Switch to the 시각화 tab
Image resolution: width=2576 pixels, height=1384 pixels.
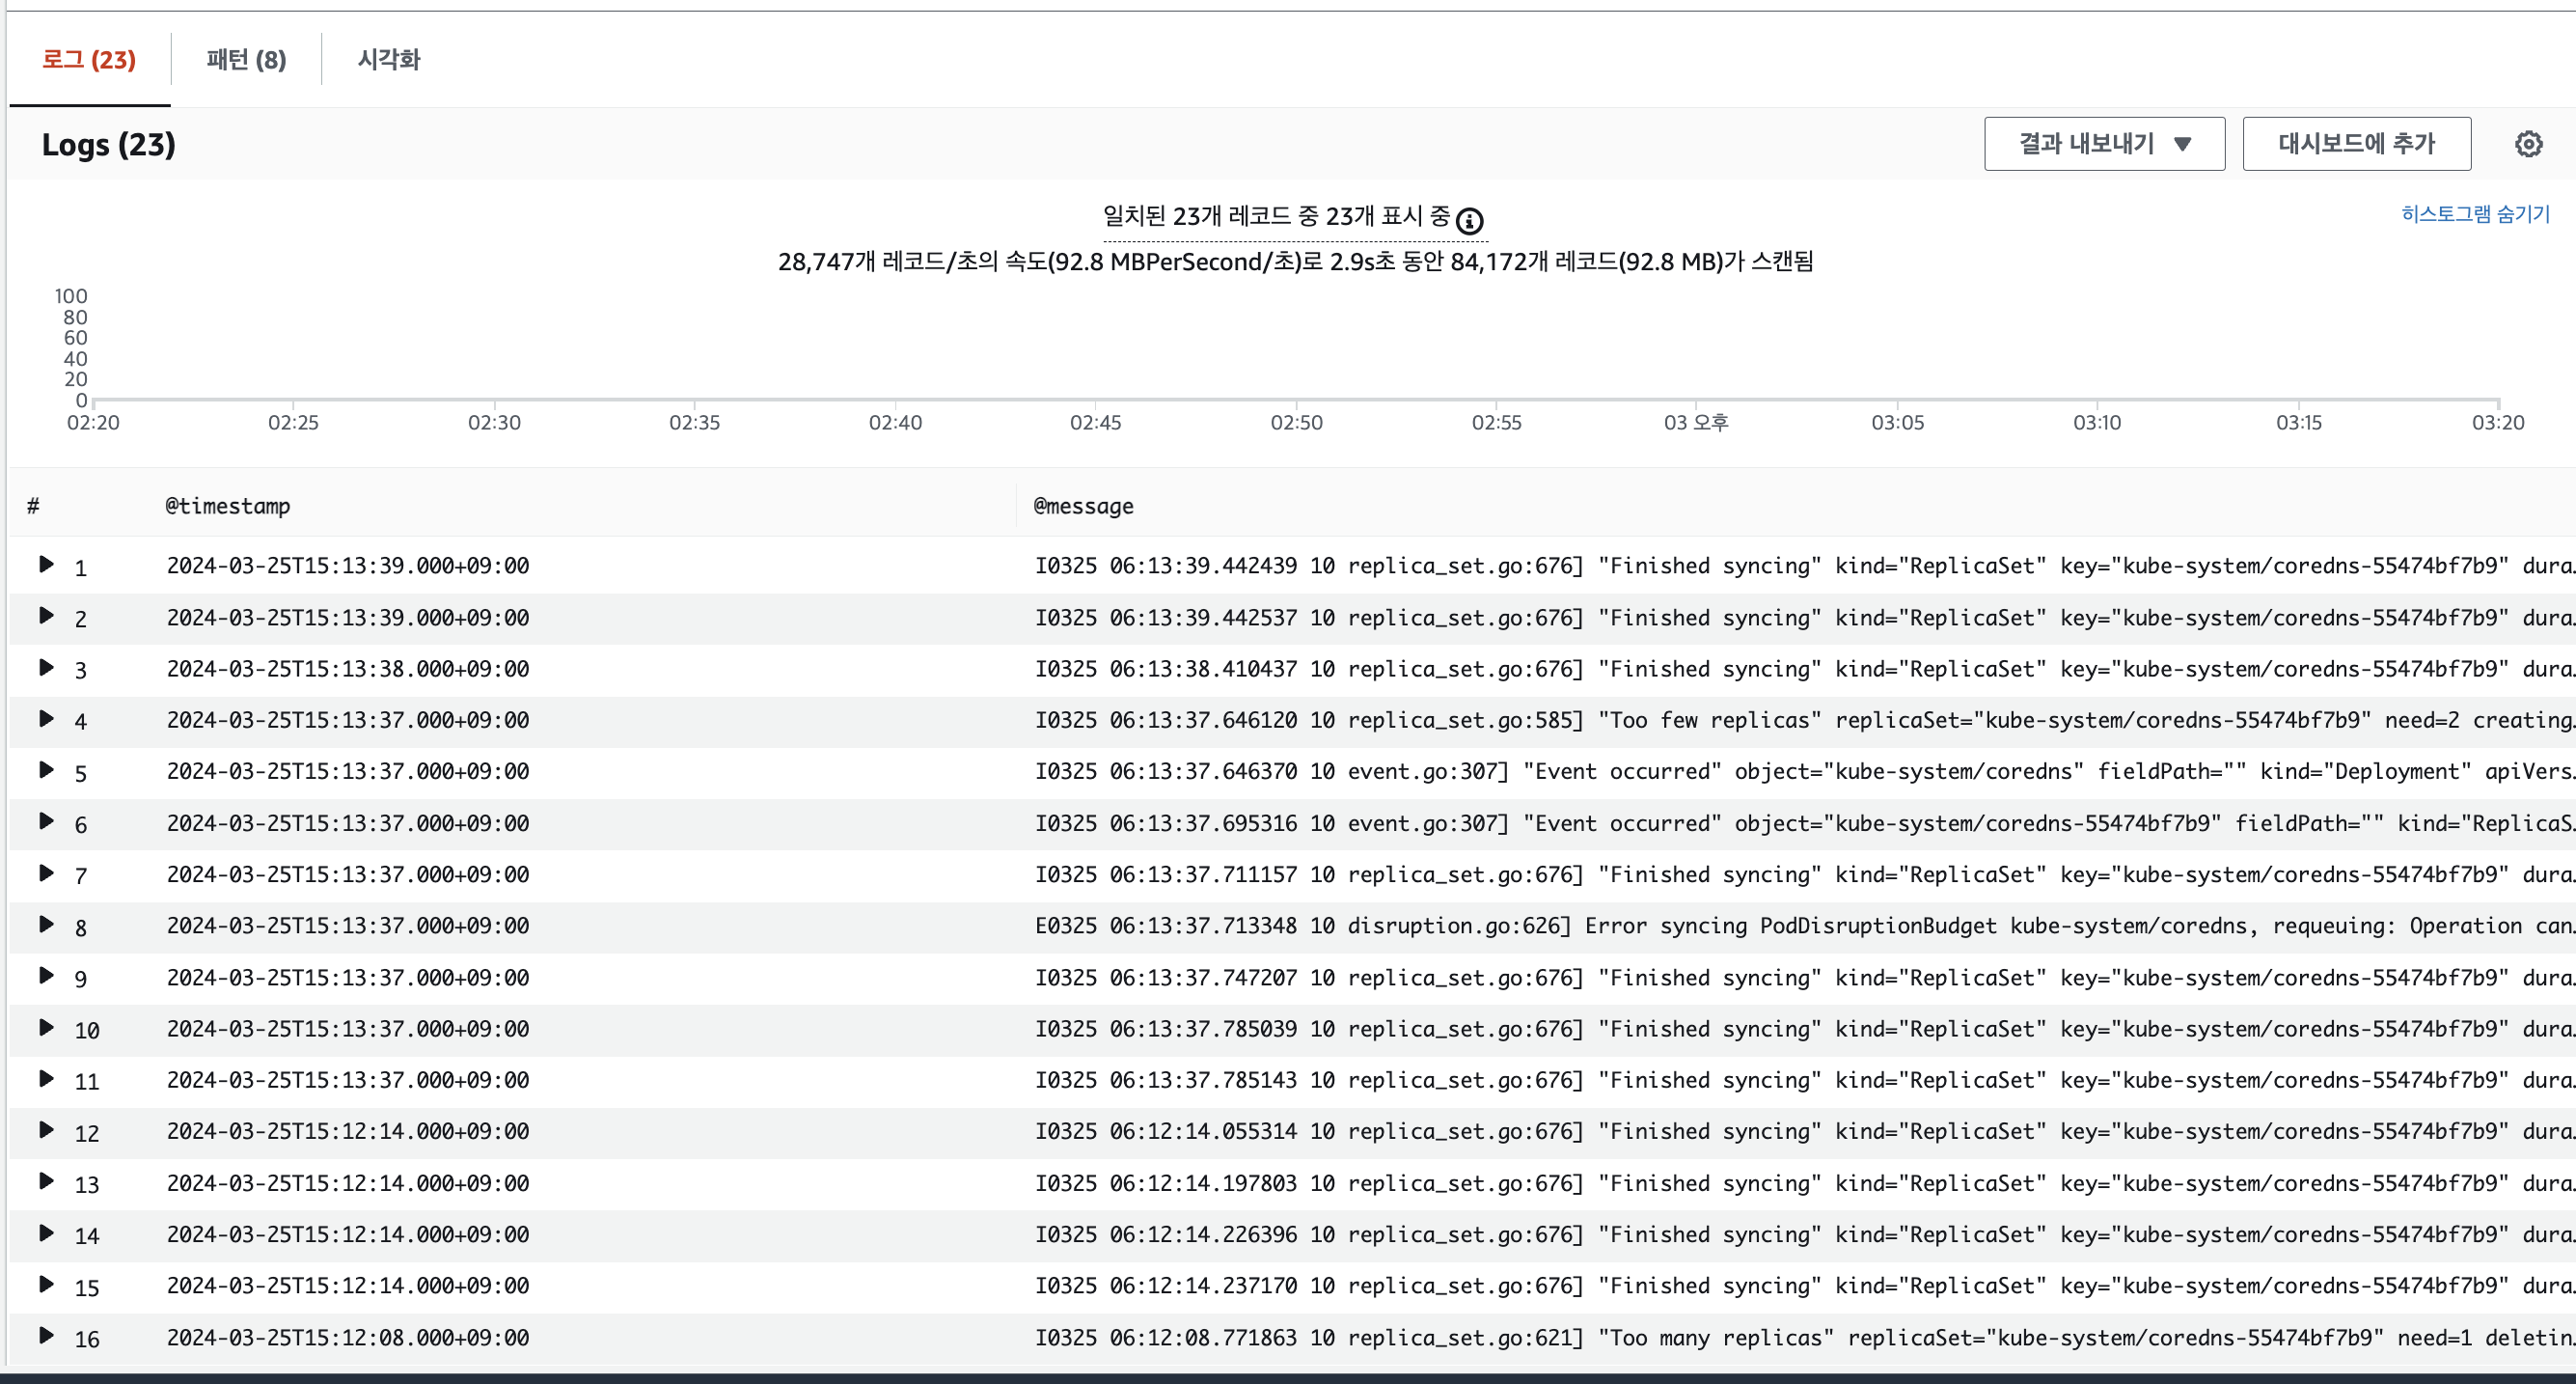click(x=389, y=60)
